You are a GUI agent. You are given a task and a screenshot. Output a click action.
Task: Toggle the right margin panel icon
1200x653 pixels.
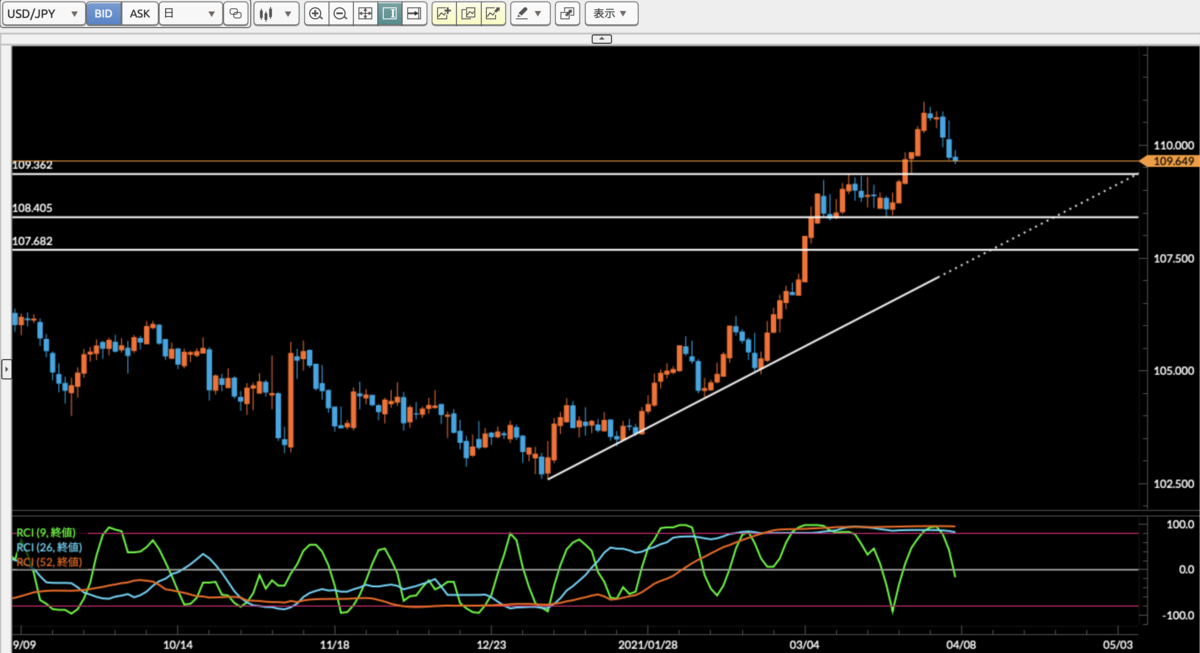click(389, 14)
